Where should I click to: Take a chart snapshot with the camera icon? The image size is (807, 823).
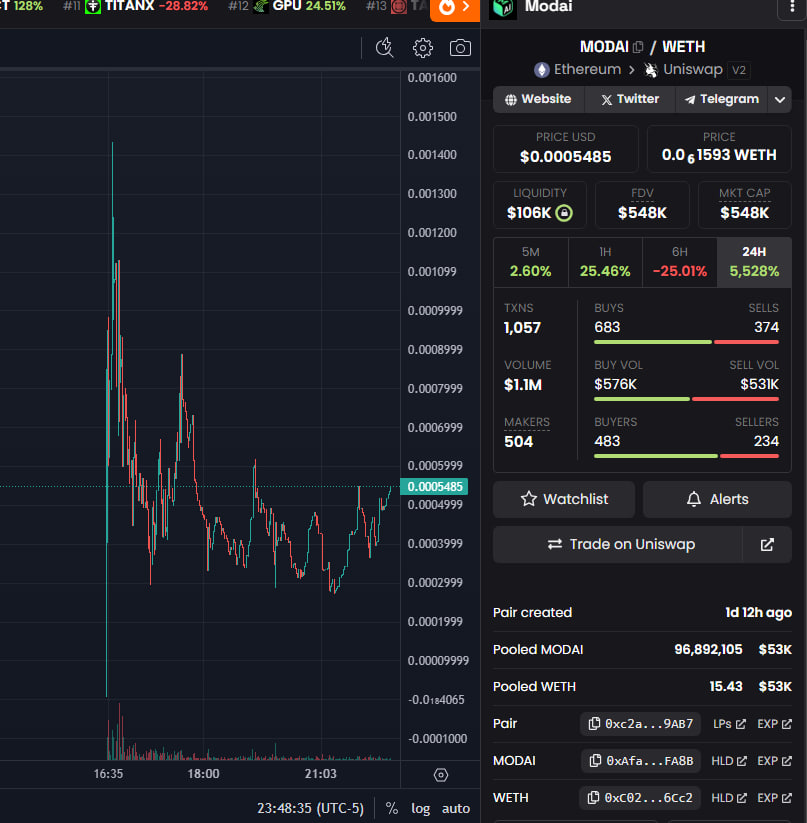[460, 47]
